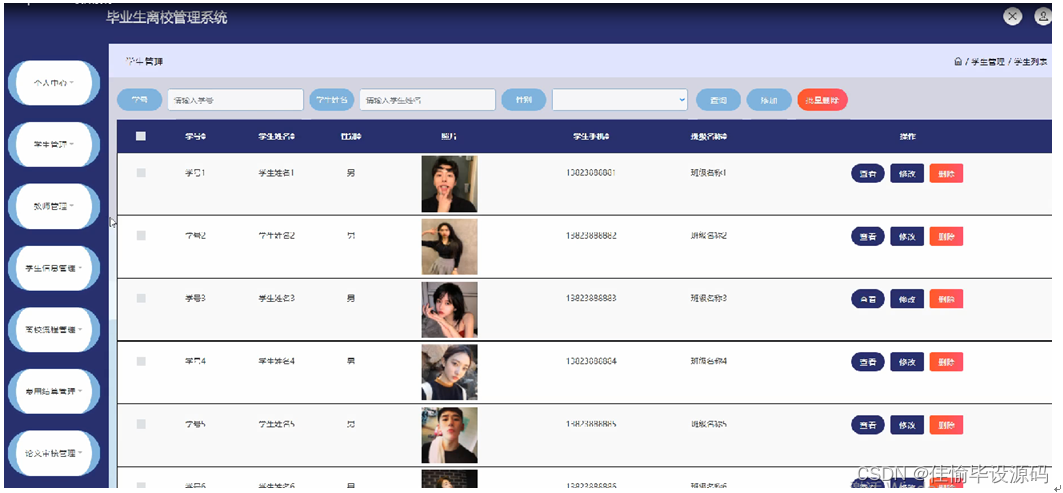
Task: Click 查看 for student 学生姓名2
Action: pos(868,236)
